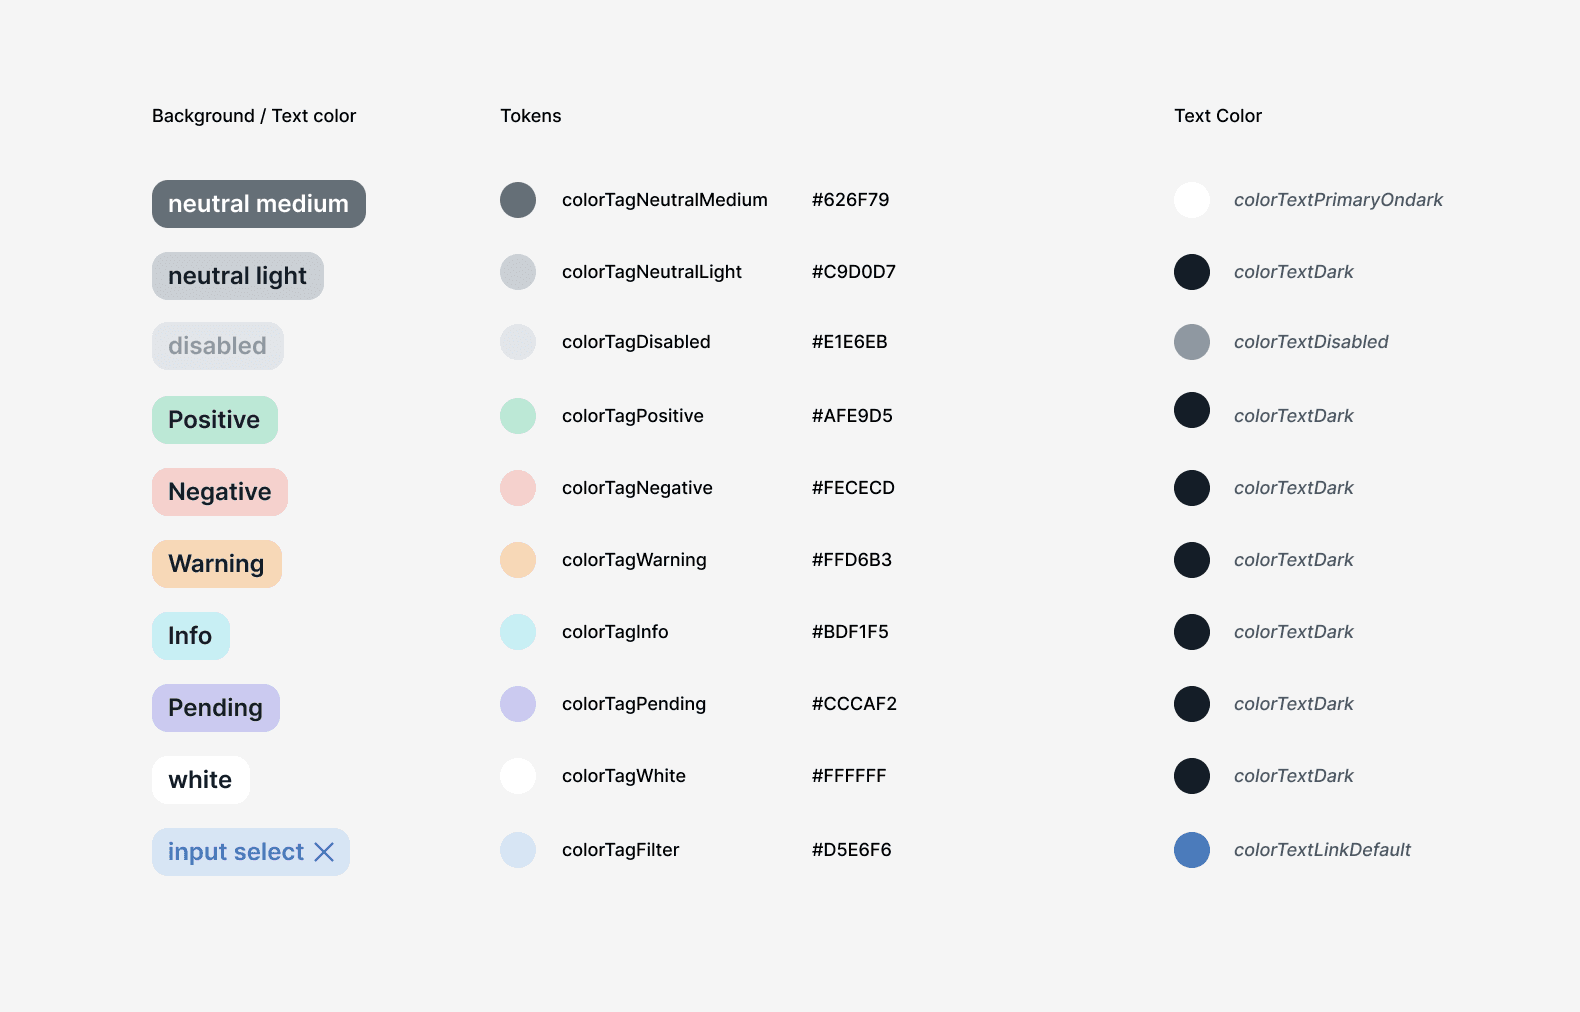Click the Tokens column header

pos(531,116)
